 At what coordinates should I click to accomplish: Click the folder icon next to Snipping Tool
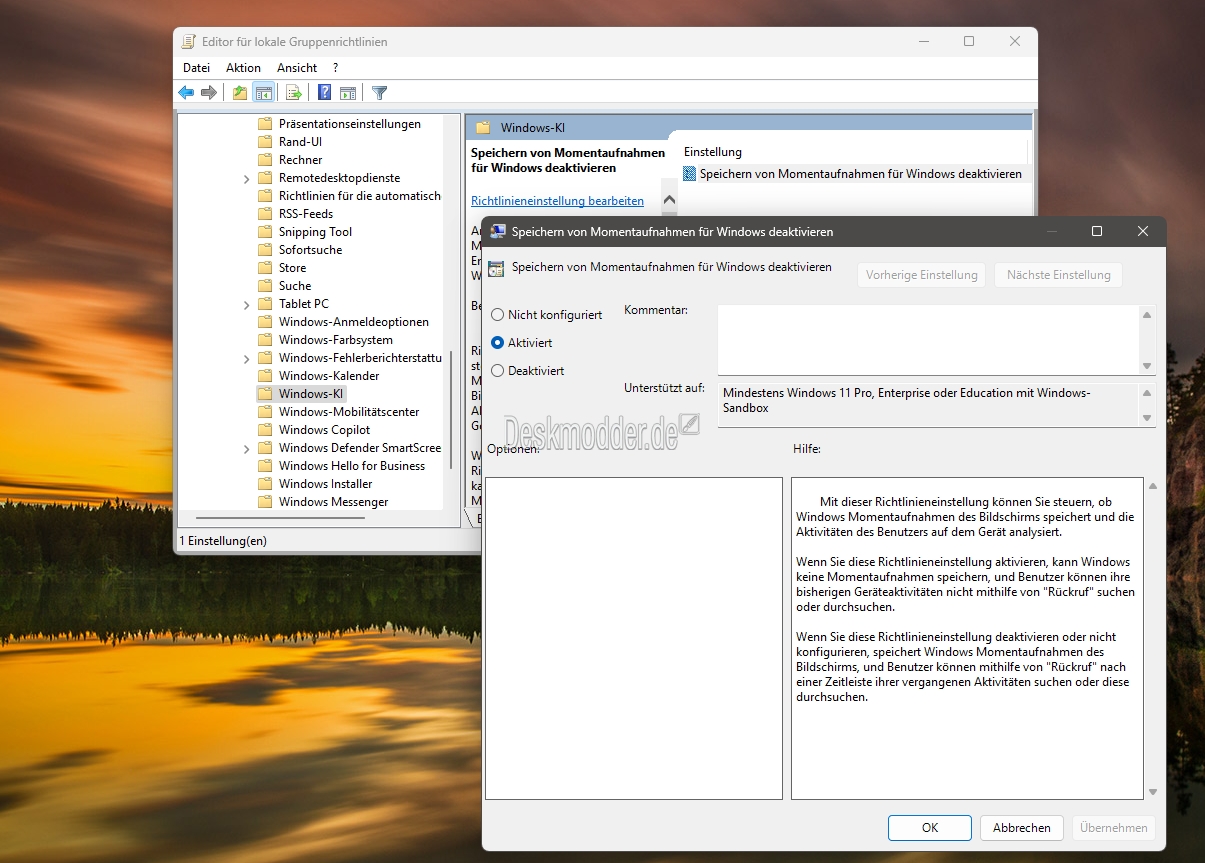tap(265, 232)
